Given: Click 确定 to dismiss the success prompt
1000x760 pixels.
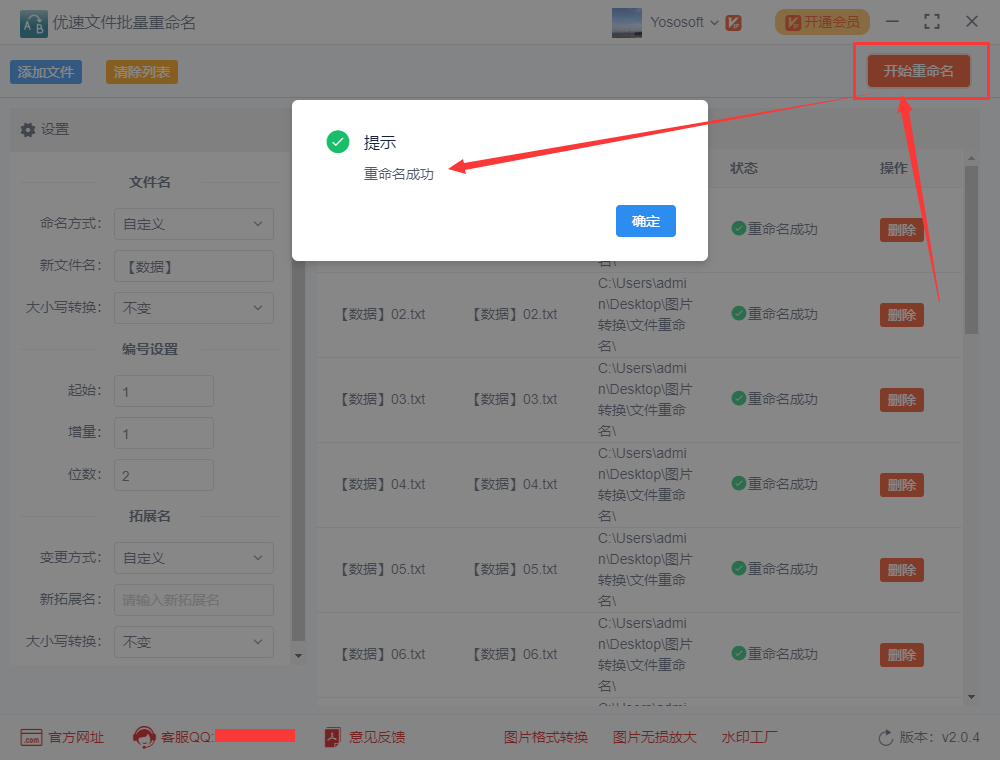Looking at the screenshot, I should (645, 221).
